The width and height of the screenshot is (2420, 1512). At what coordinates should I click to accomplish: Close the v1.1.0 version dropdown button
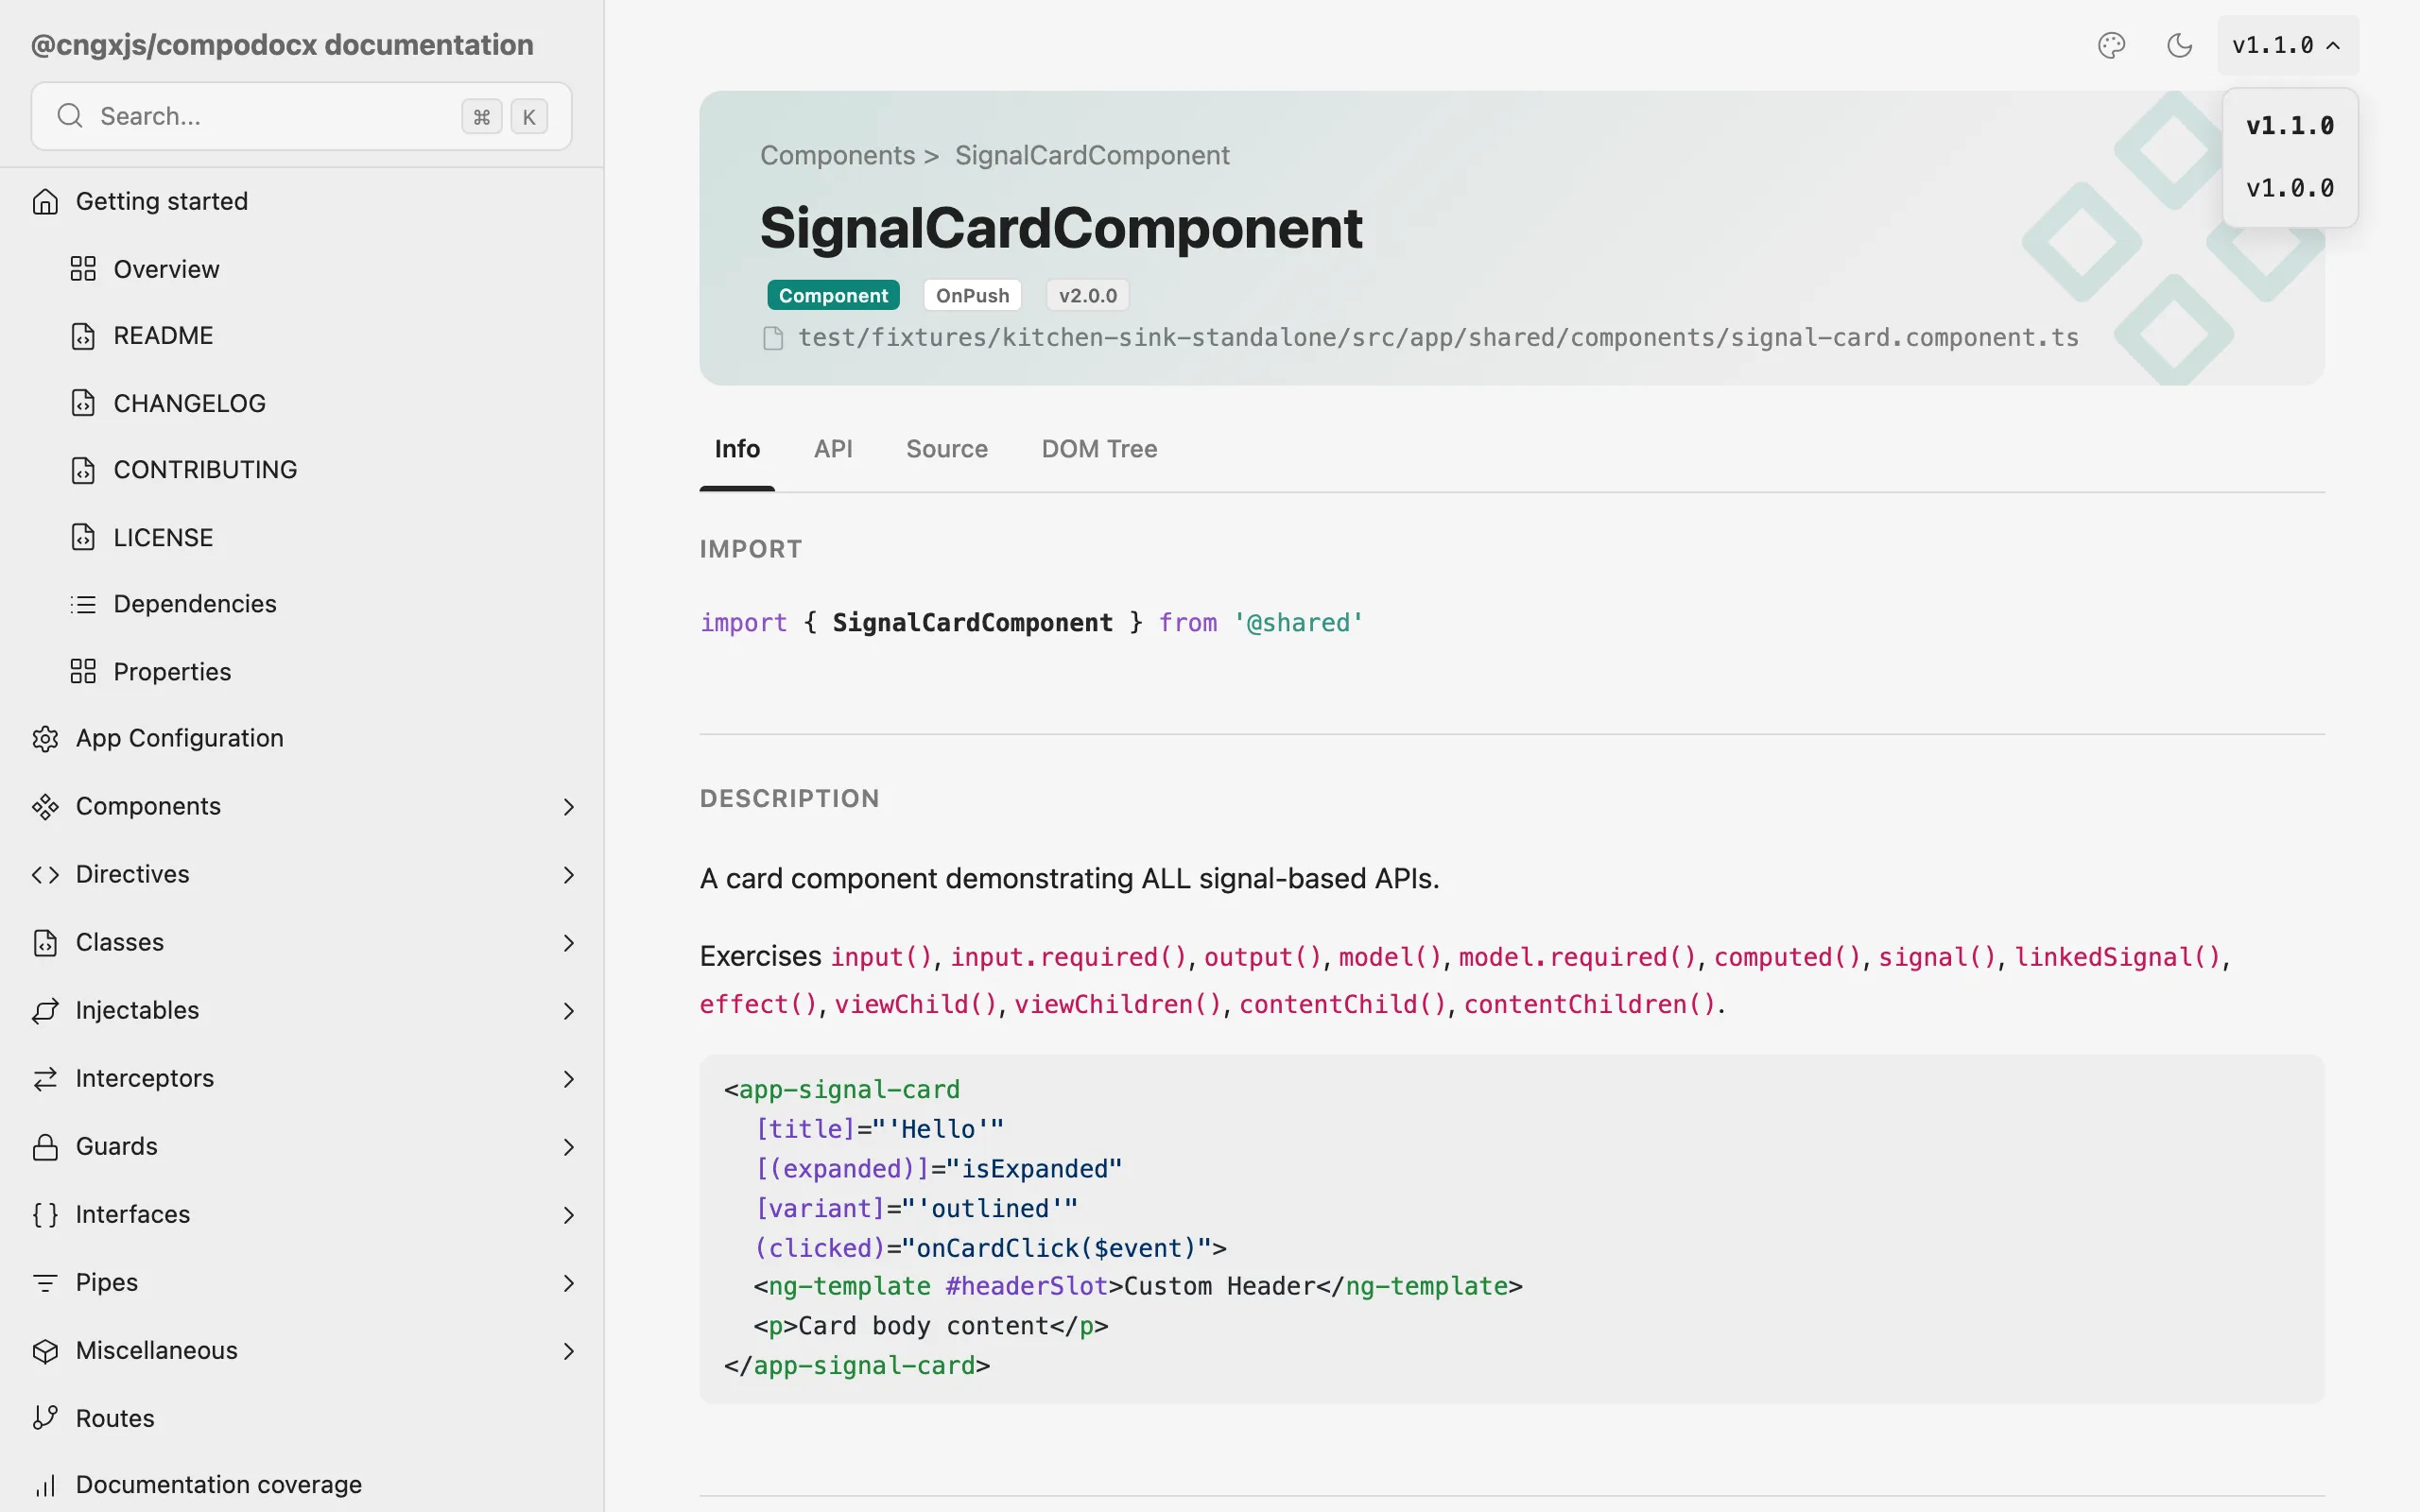tap(2287, 45)
